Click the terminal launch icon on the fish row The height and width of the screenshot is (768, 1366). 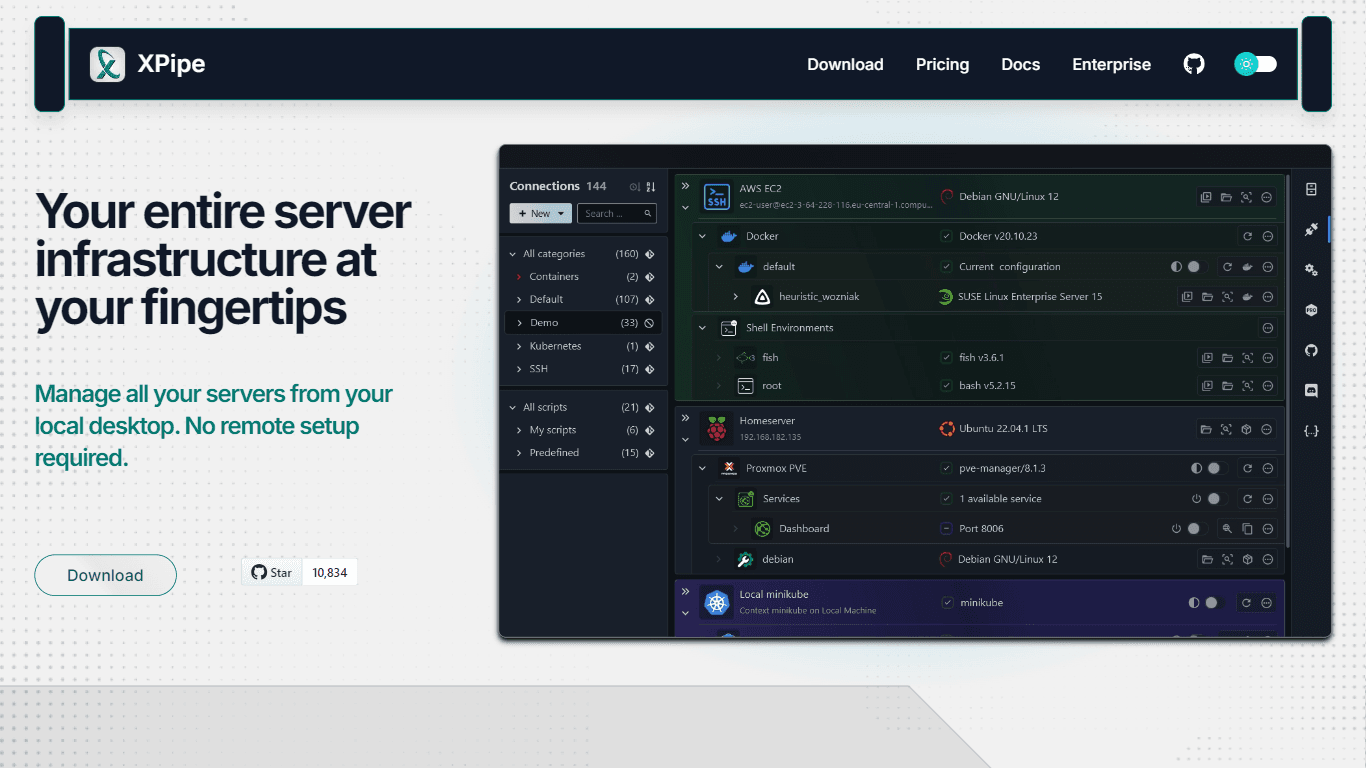pyautogui.click(x=1206, y=358)
